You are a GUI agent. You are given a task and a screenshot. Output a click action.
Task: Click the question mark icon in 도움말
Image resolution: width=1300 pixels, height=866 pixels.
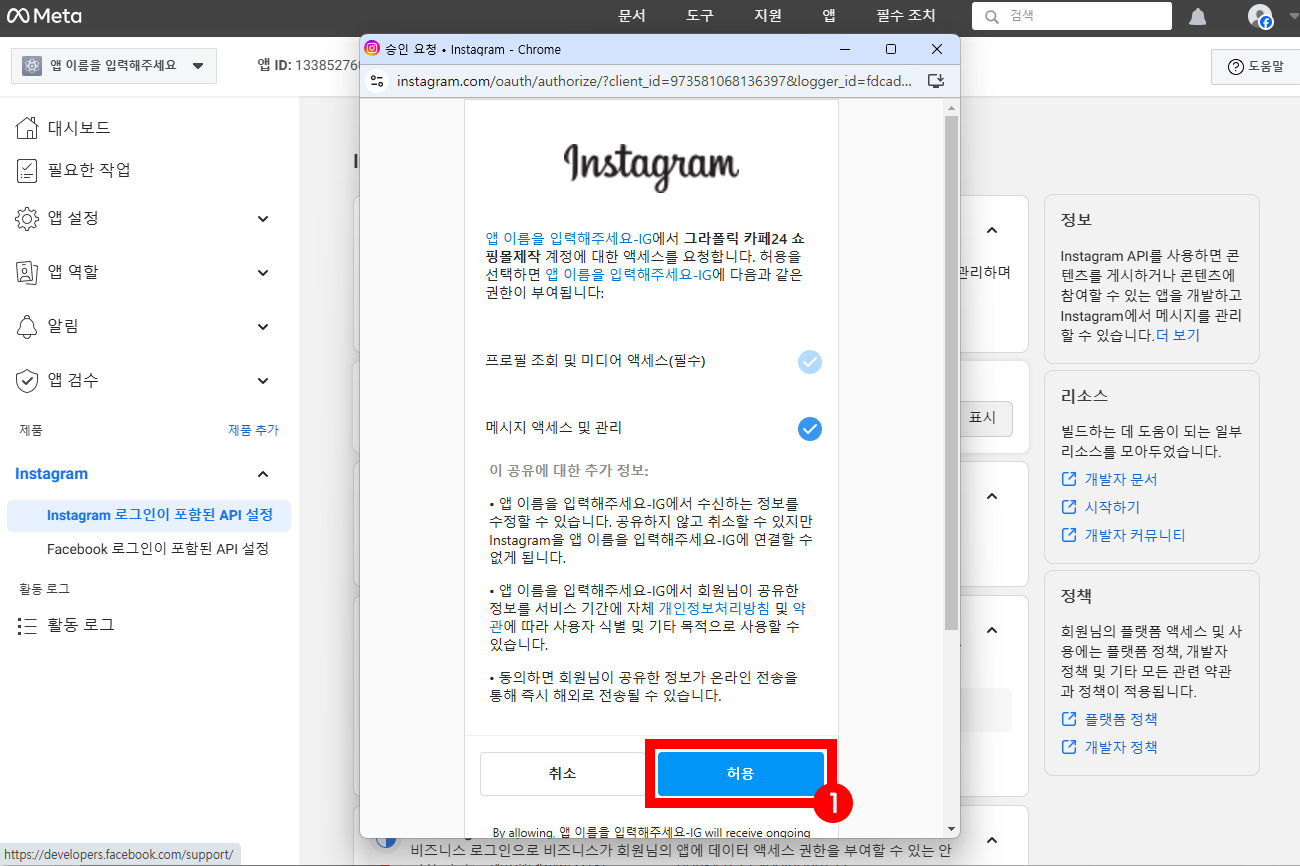(1235, 66)
